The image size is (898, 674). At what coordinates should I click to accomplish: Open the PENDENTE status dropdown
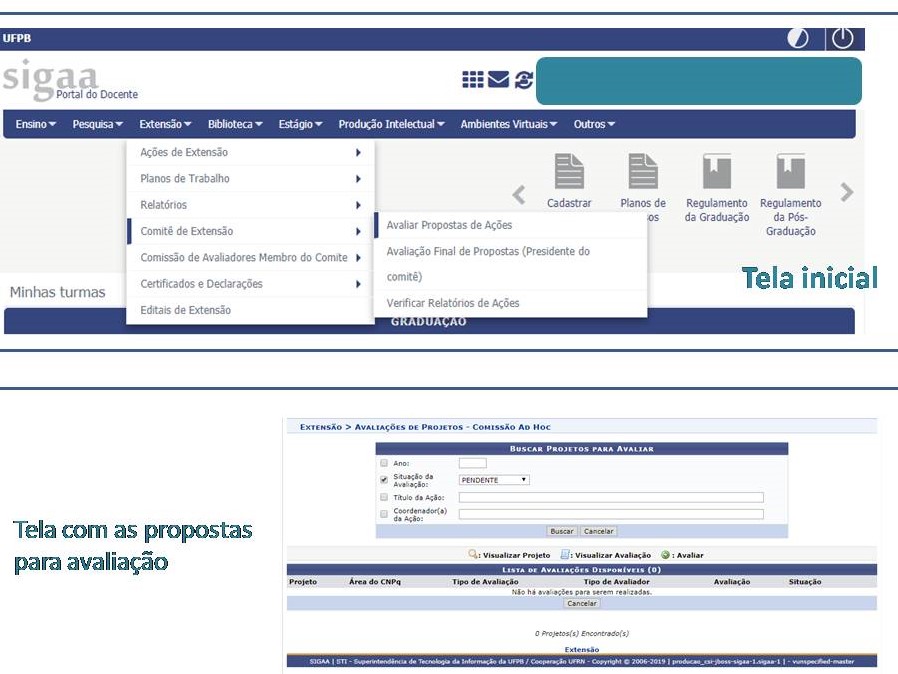click(494, 480)
